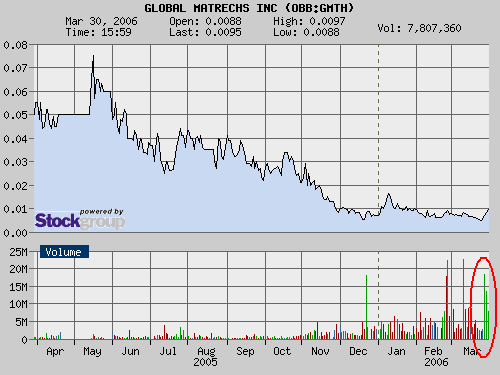Click the 20M volume axis label

pos(18,269)
